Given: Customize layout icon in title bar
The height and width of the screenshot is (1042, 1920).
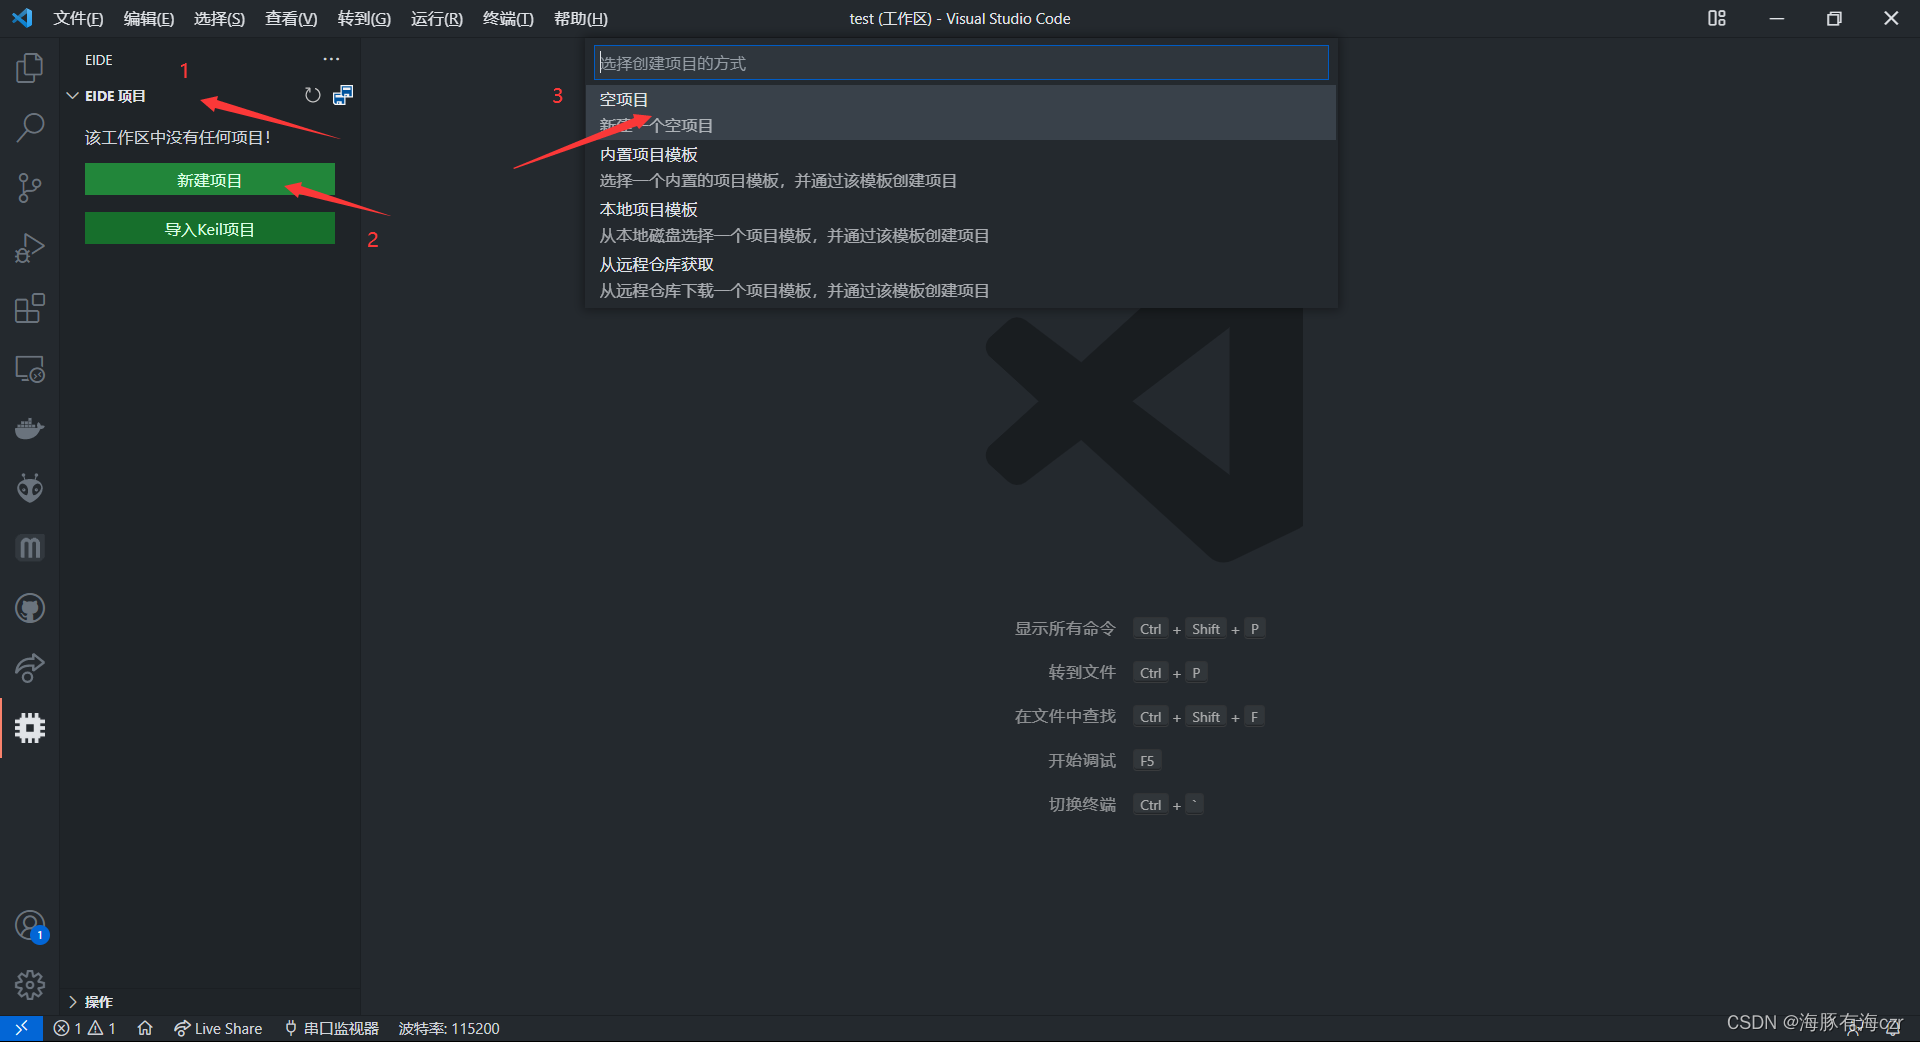Looking at the screenshot, I should 1717,18.
